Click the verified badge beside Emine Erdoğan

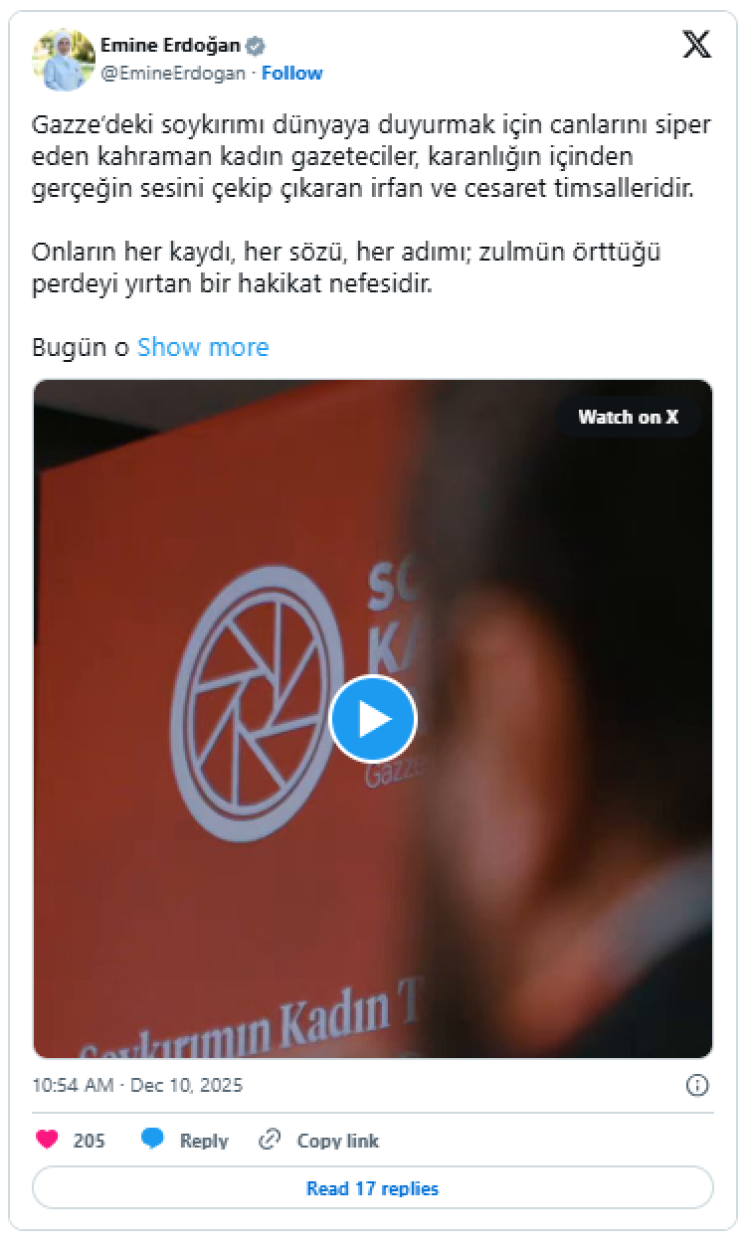[x=256, y=46]
